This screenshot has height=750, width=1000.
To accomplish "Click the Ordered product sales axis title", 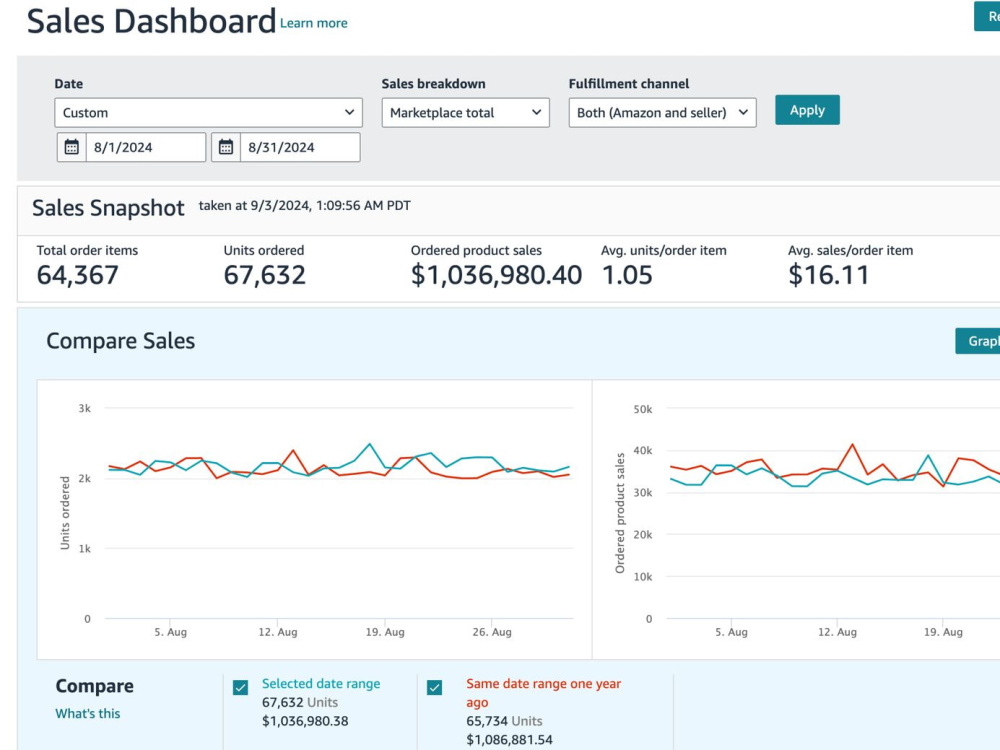I will (620, 513).
